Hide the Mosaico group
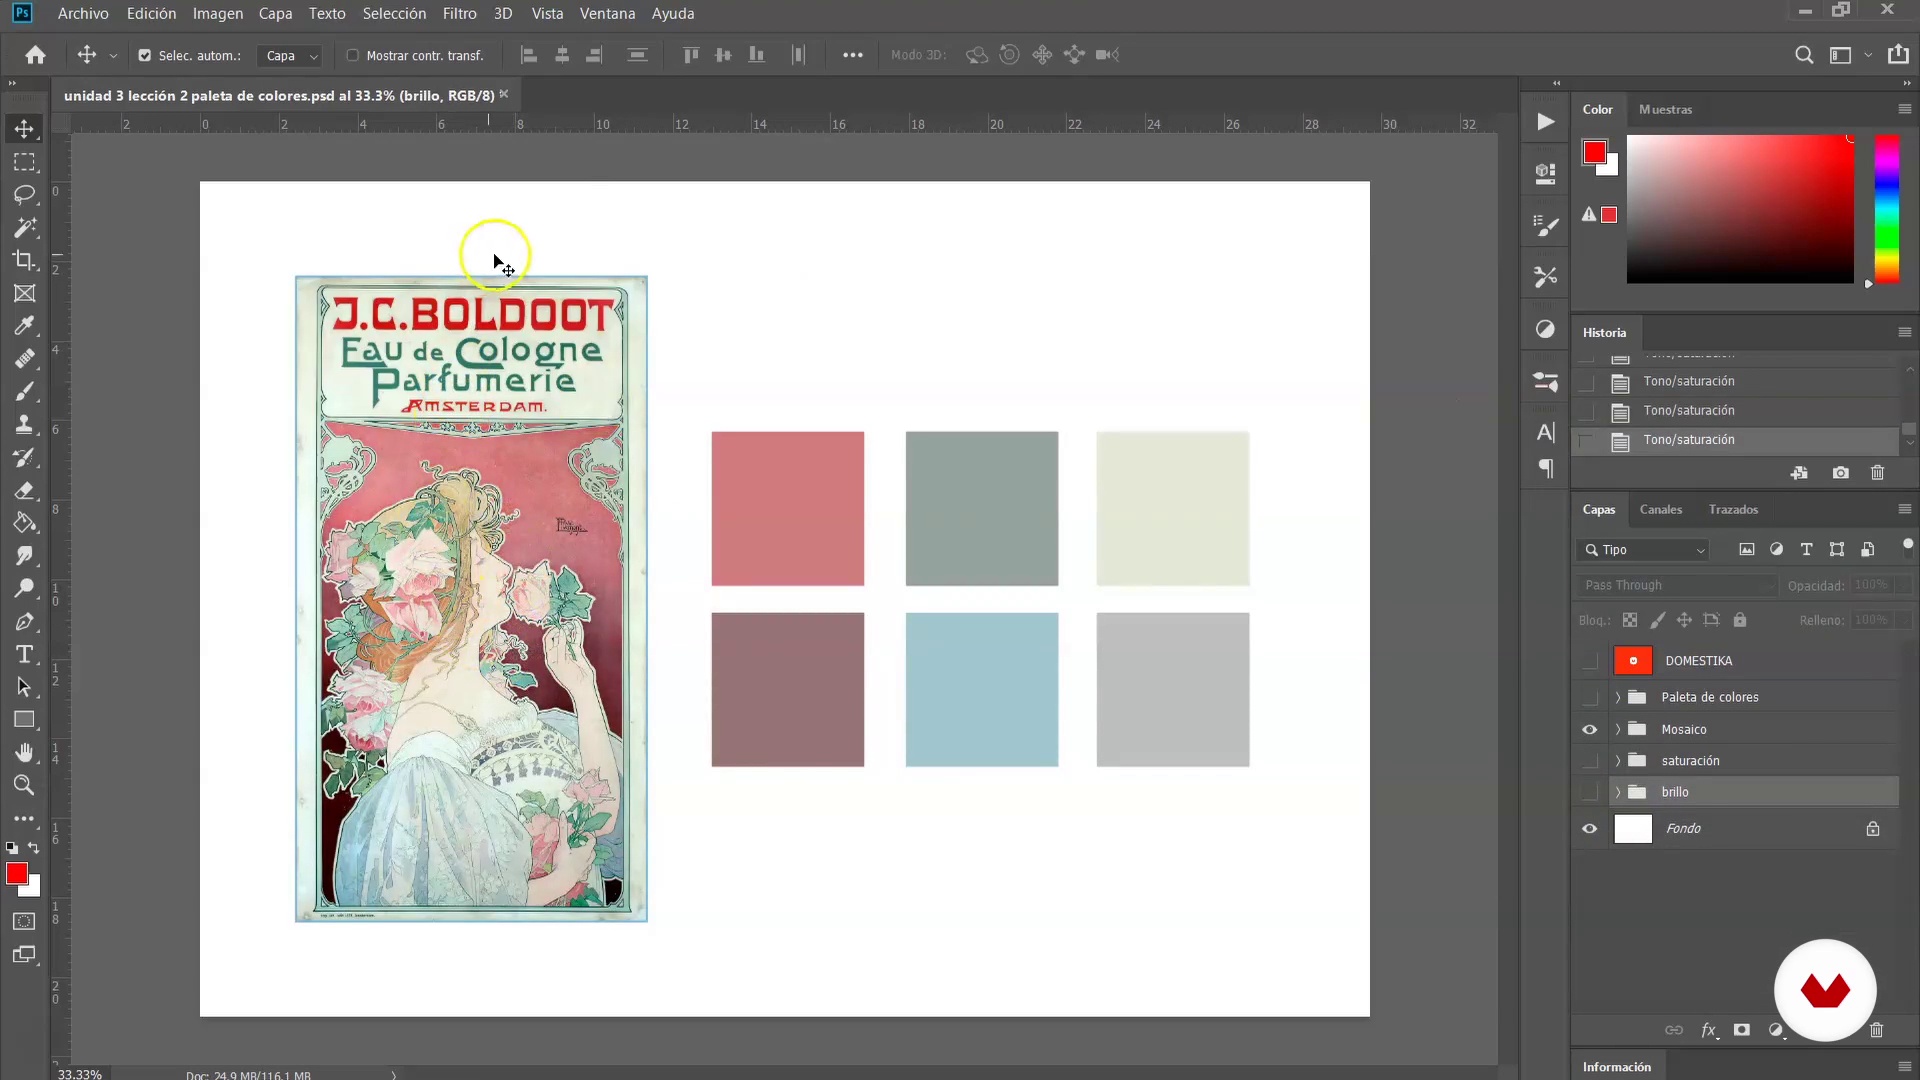The height and width of the screenshot is (1080, 1920). point(1589,729)
